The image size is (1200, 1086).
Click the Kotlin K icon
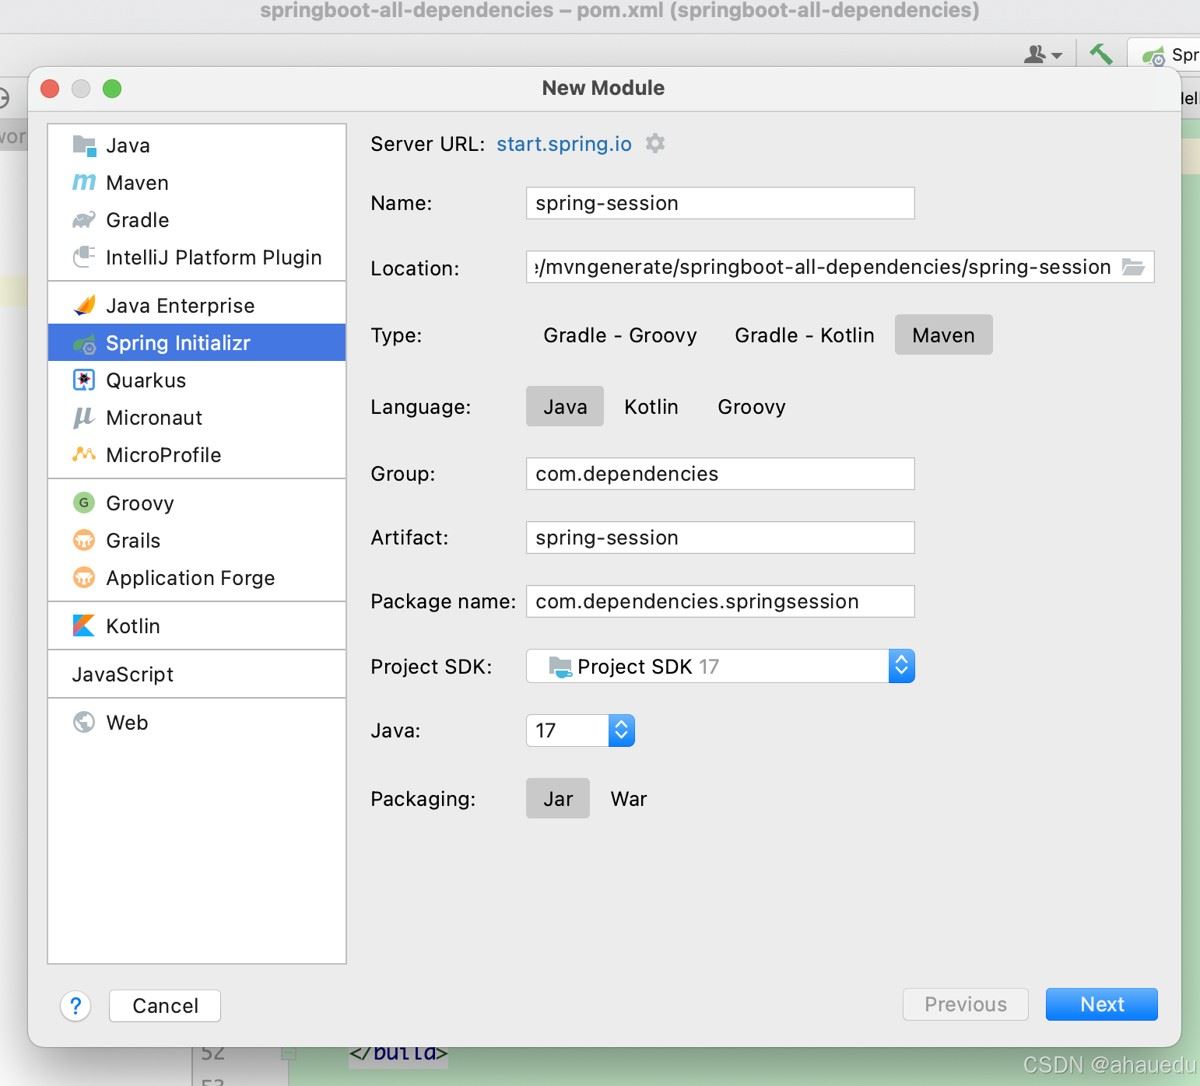coord(84,626)
